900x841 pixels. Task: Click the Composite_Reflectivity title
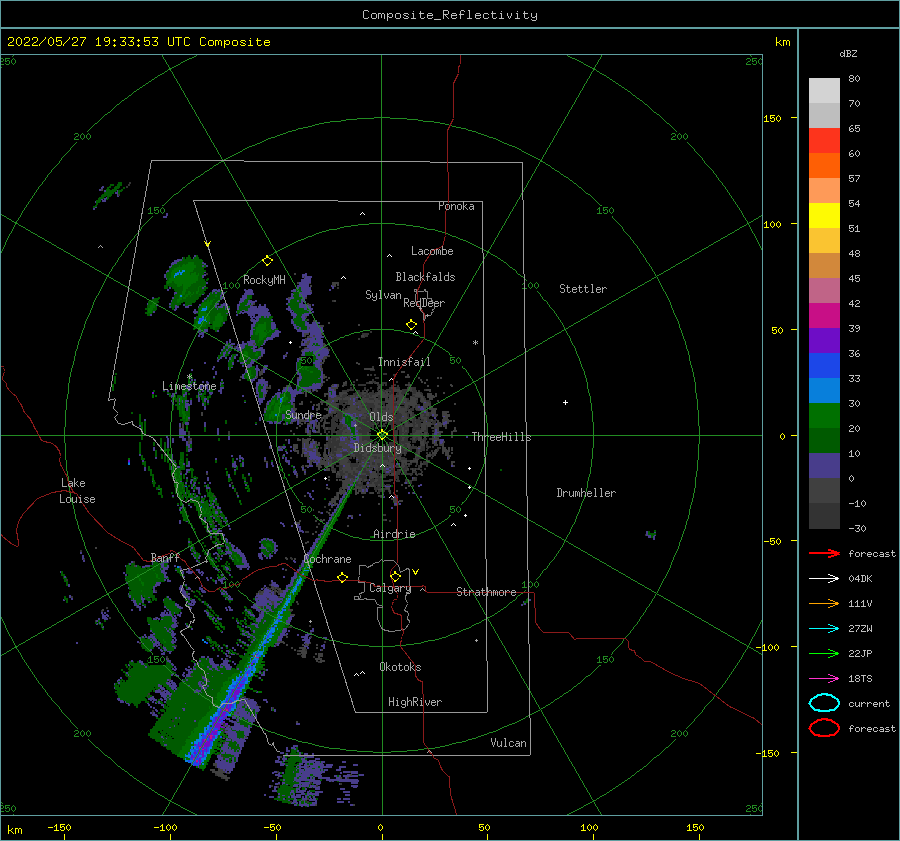[x=450, y=15]
